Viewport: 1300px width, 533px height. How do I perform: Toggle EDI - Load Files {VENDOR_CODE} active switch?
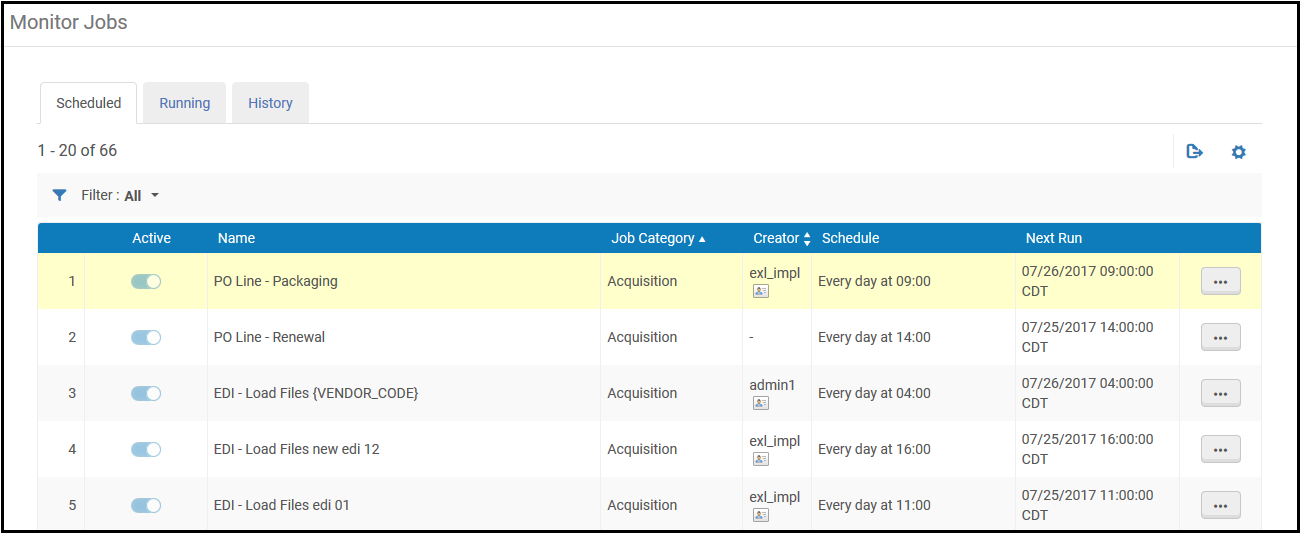[x=146, y=394]
